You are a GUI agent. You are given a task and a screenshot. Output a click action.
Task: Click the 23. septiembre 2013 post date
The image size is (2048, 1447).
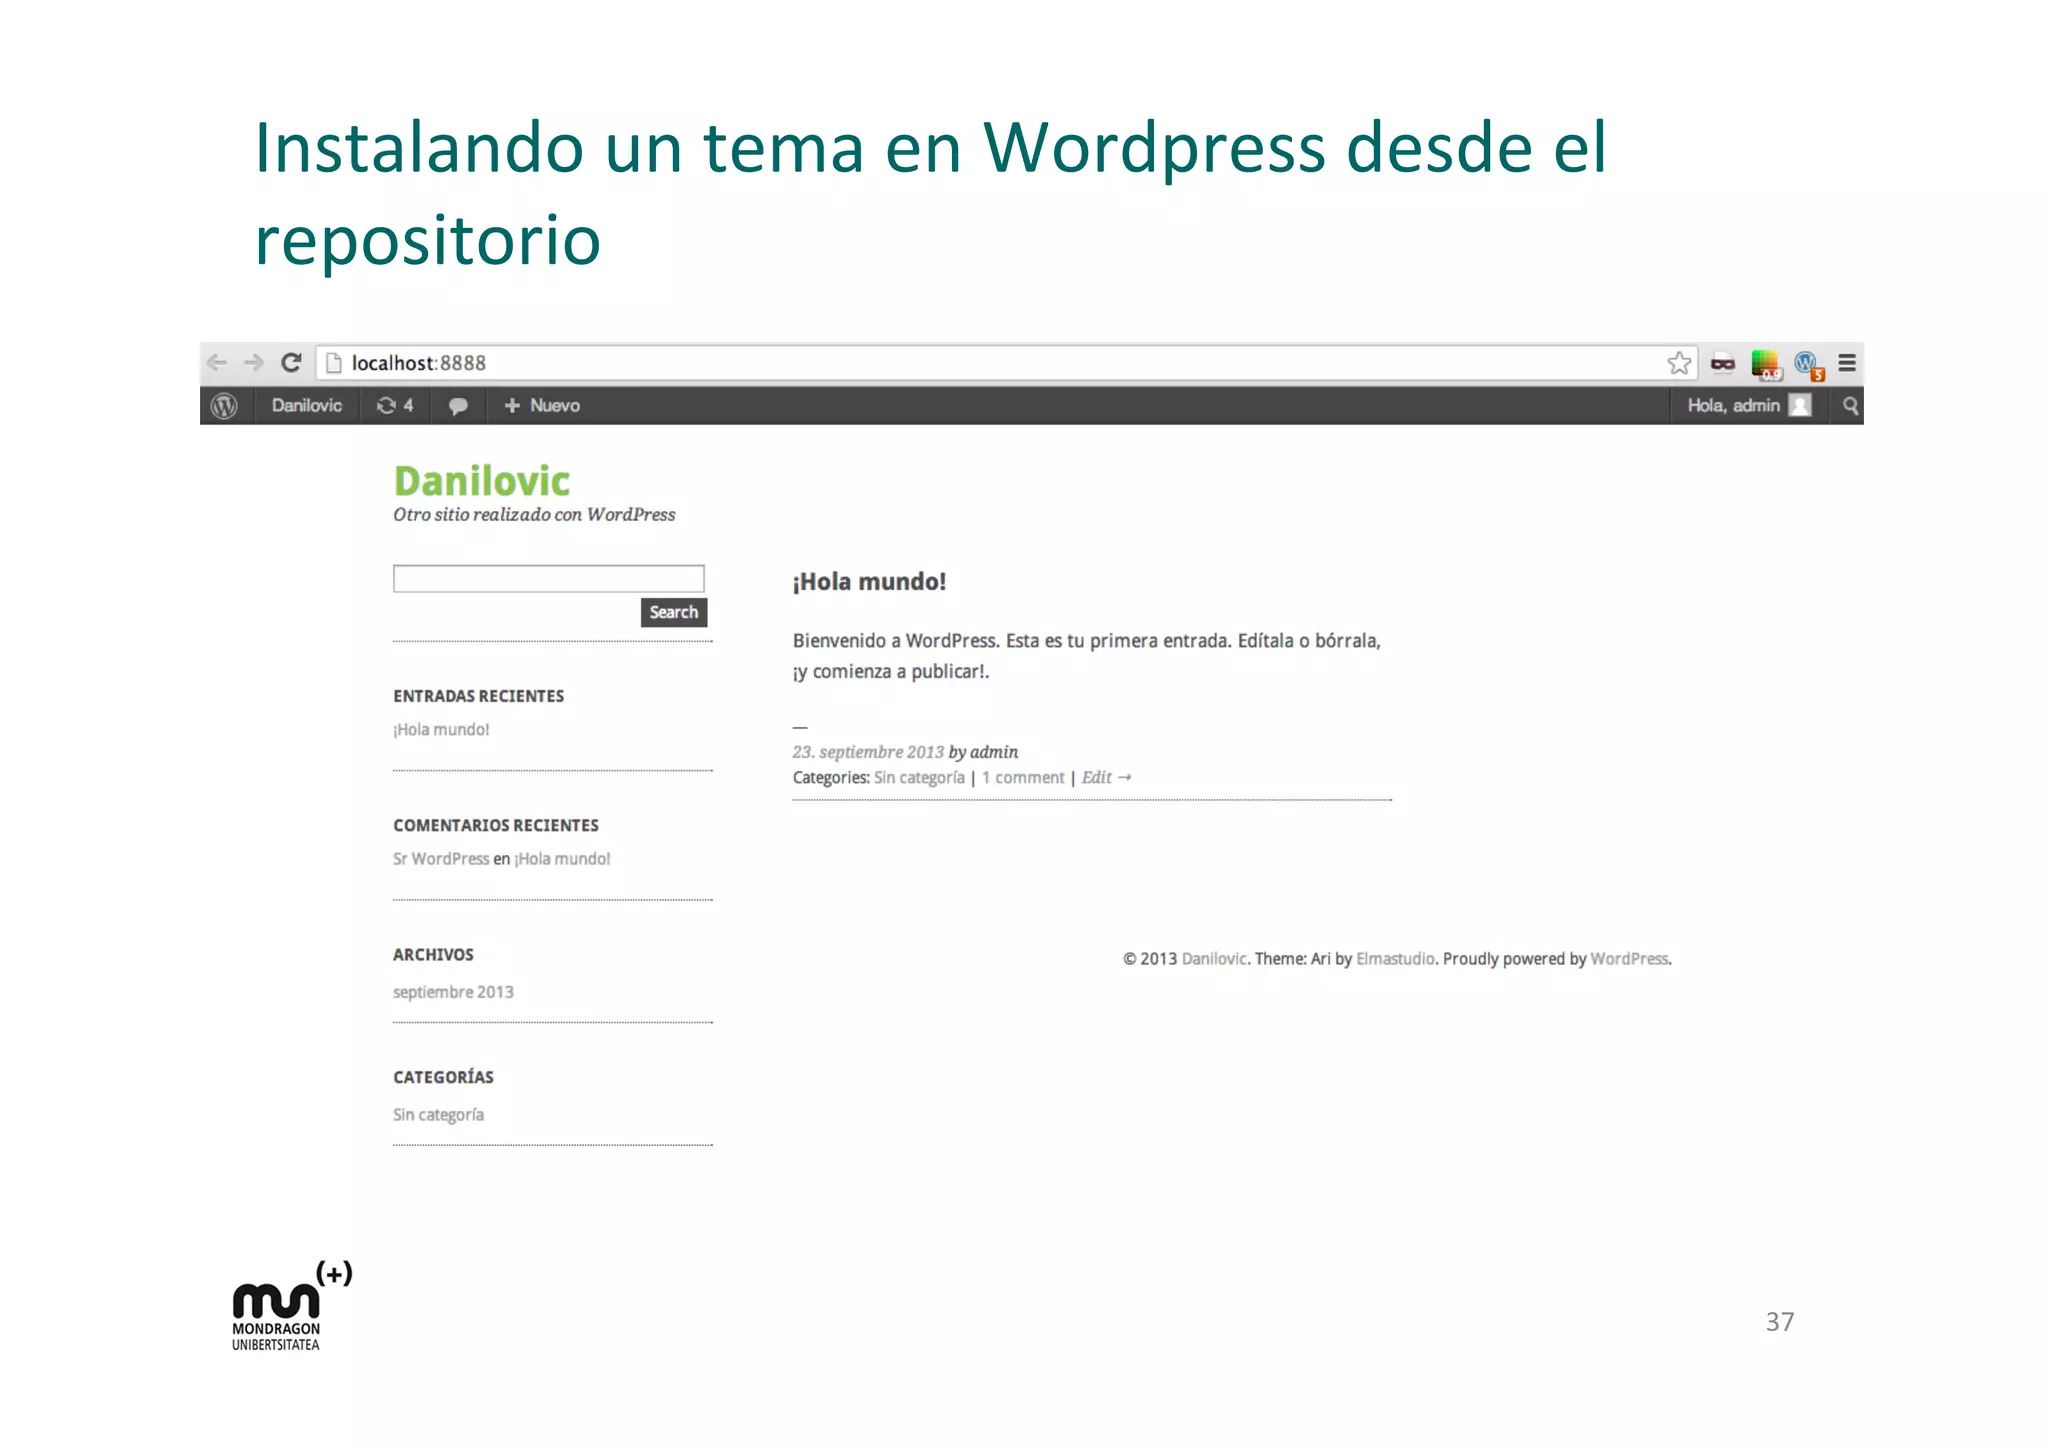(x=868, y=752)
